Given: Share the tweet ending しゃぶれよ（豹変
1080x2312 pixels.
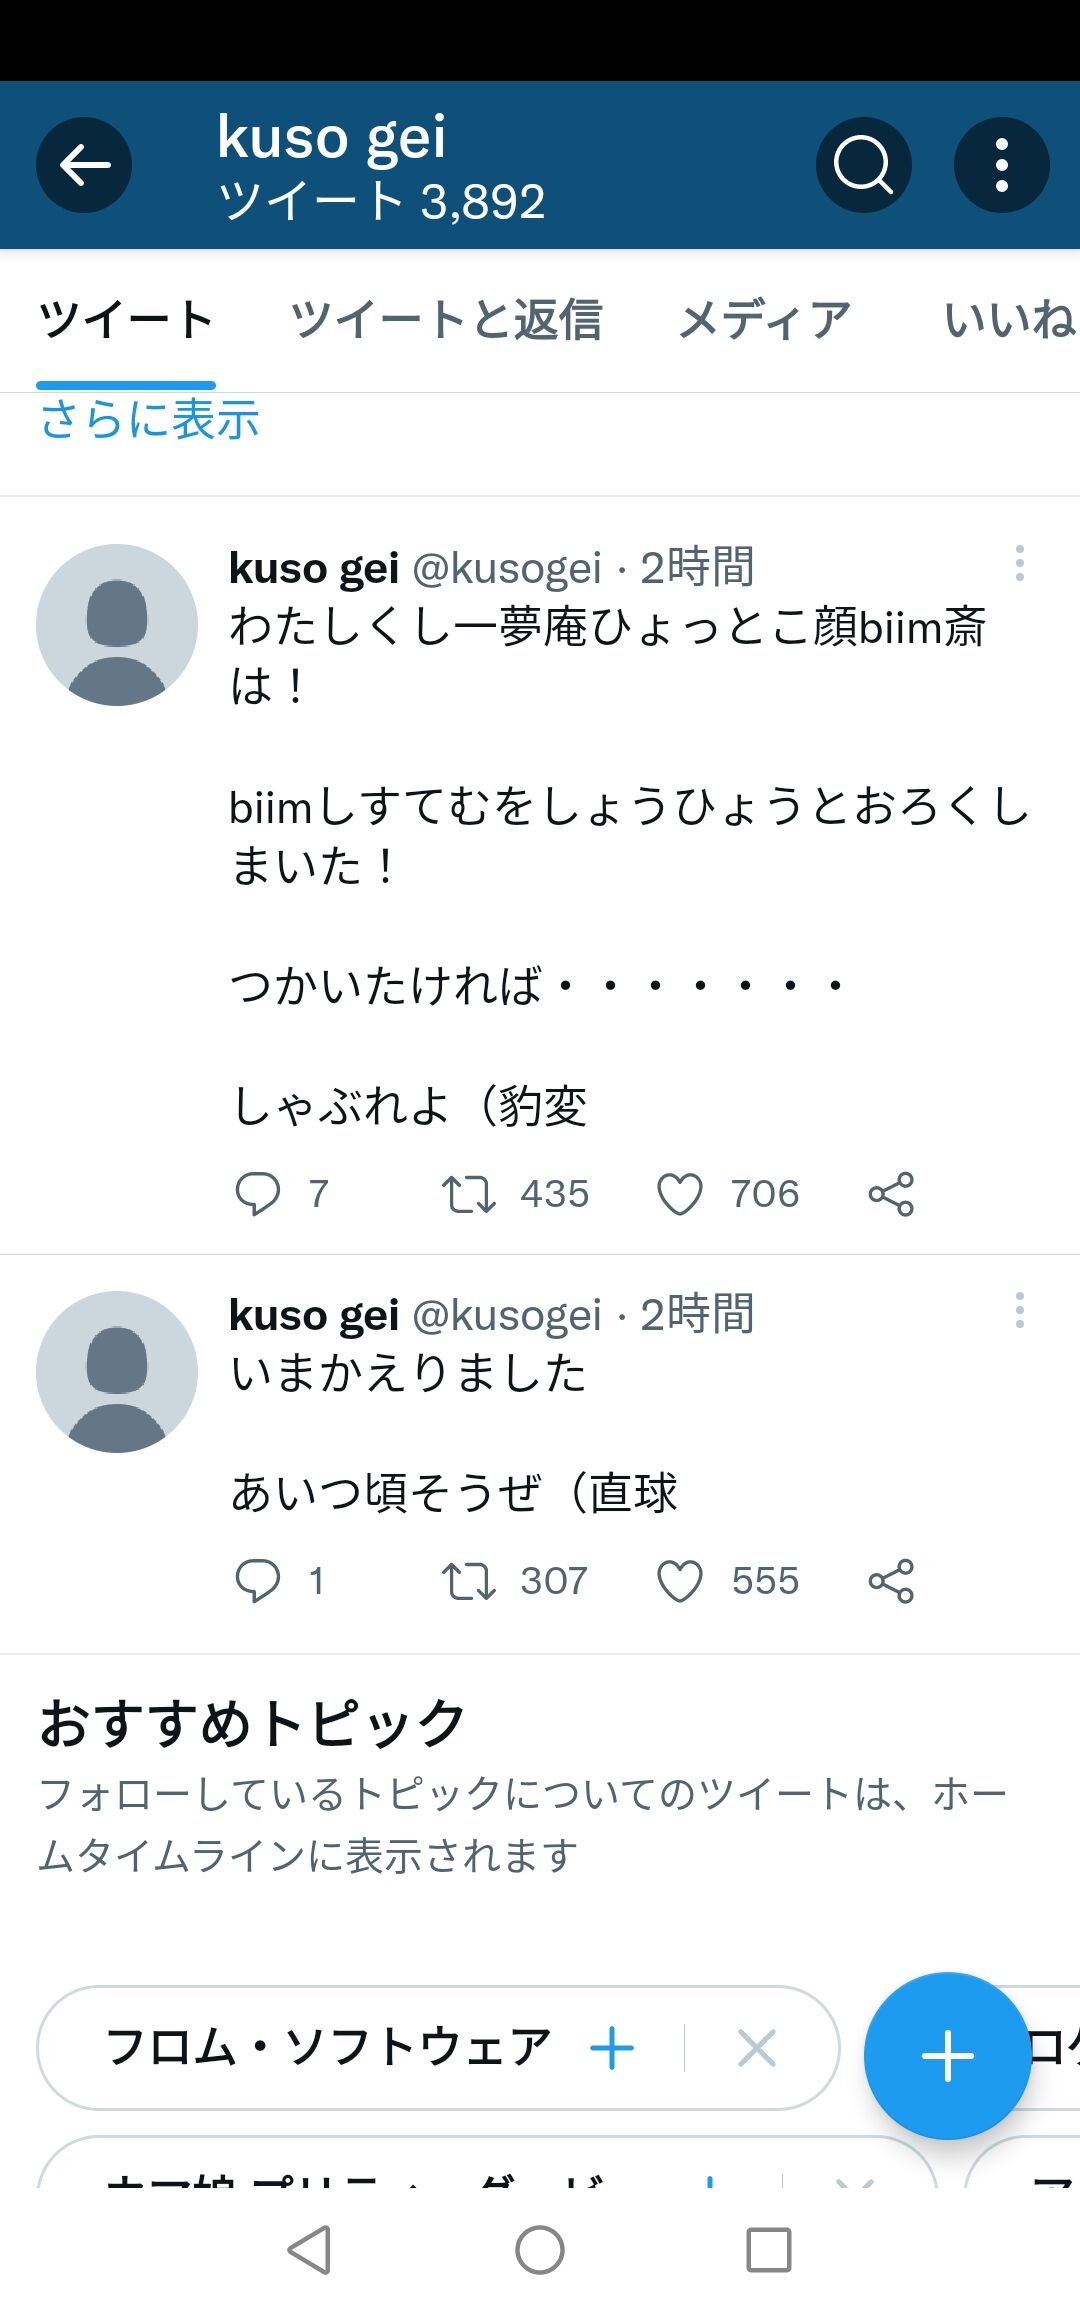Looking at the screenshot, I should [891, 1194].
